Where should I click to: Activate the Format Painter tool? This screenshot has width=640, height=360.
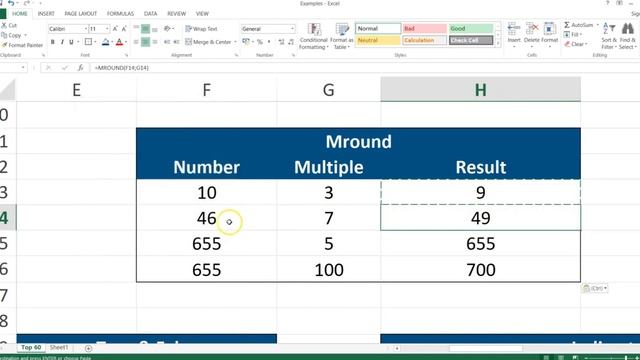click(22, 45)
